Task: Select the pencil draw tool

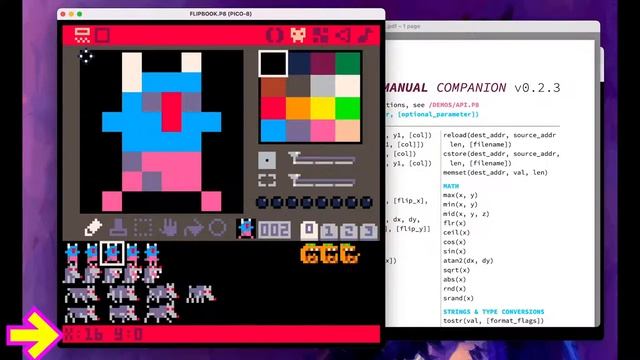Action: click(93, 228)
